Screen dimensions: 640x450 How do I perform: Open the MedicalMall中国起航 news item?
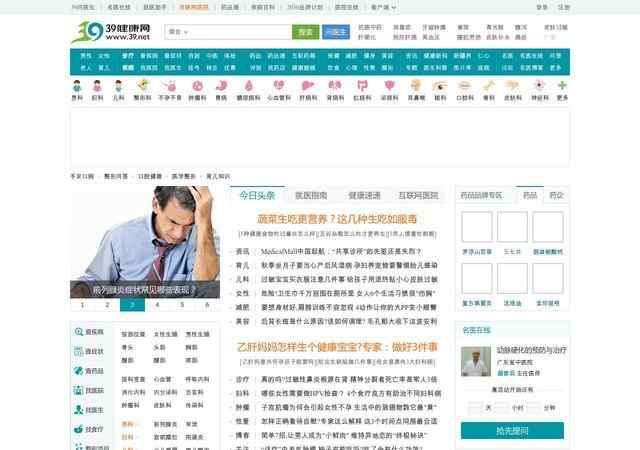pos(341,252)
